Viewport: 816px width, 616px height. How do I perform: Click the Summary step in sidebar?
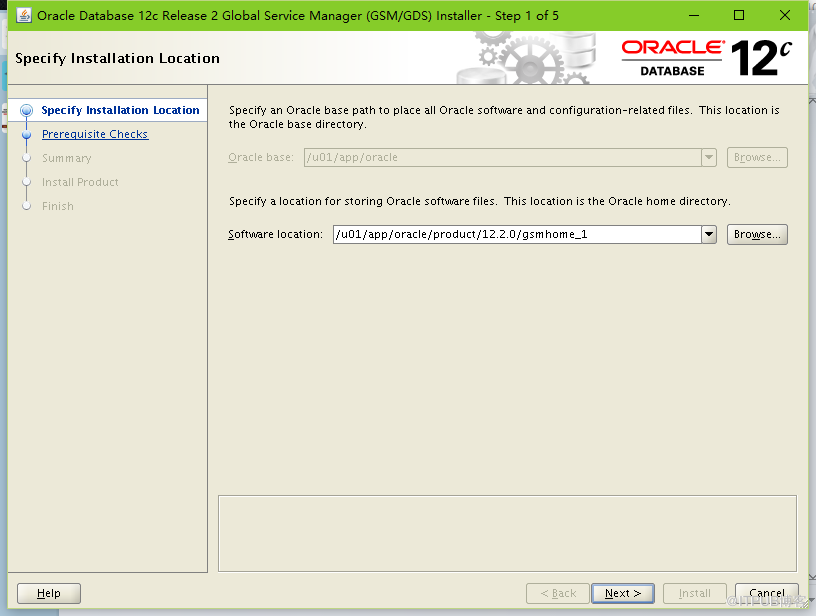67,158
